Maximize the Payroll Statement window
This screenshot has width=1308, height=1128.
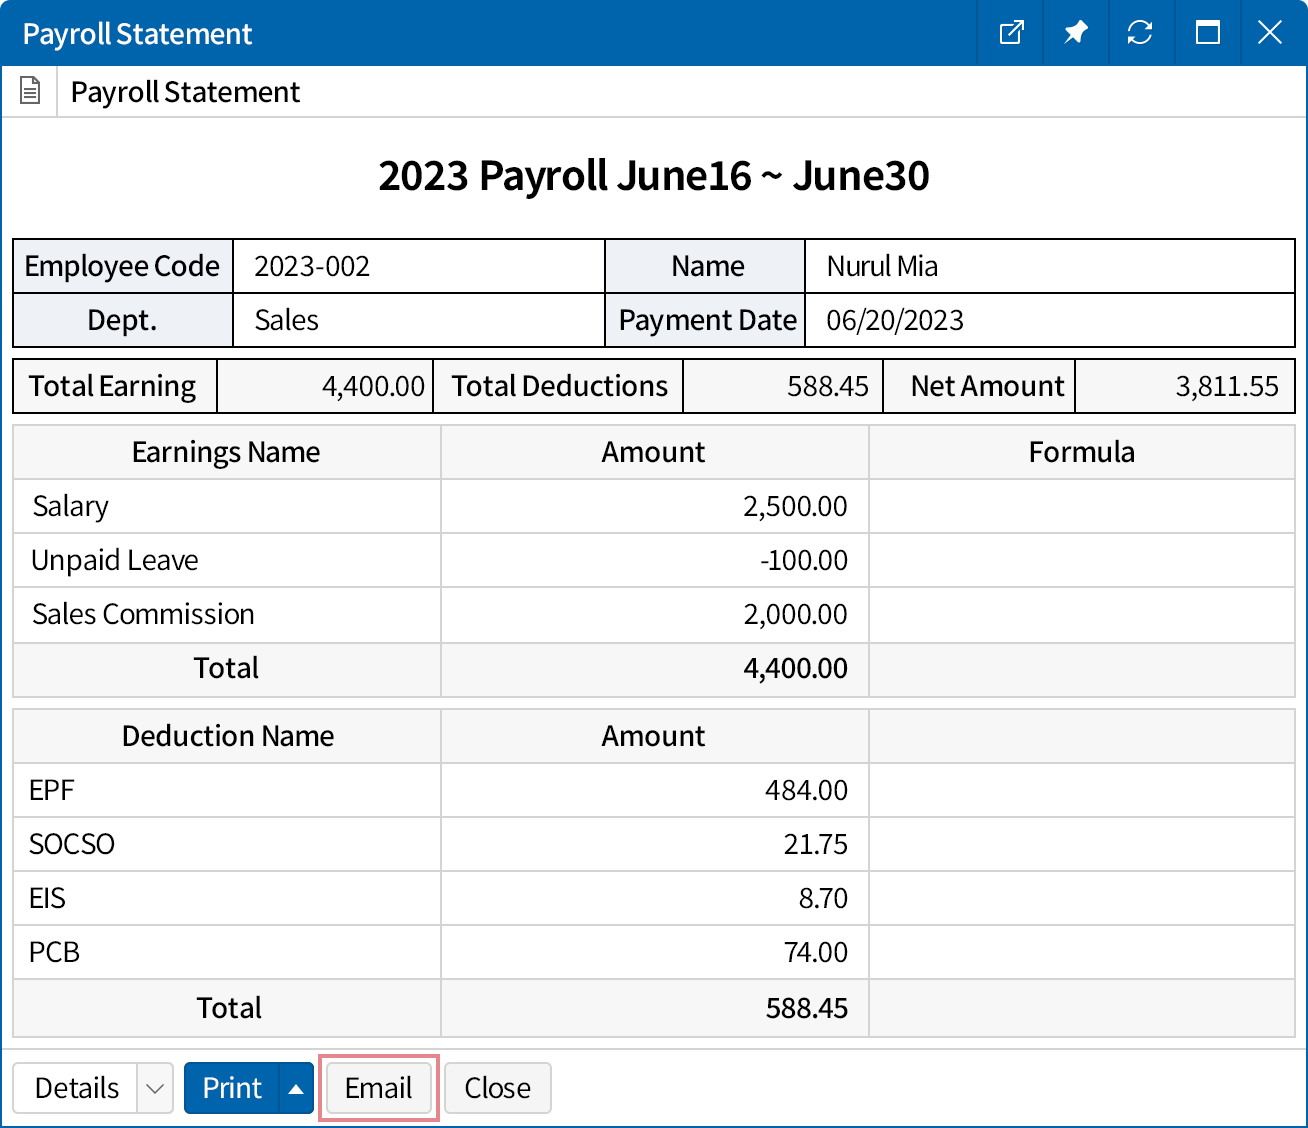[x=1207, y=33]
